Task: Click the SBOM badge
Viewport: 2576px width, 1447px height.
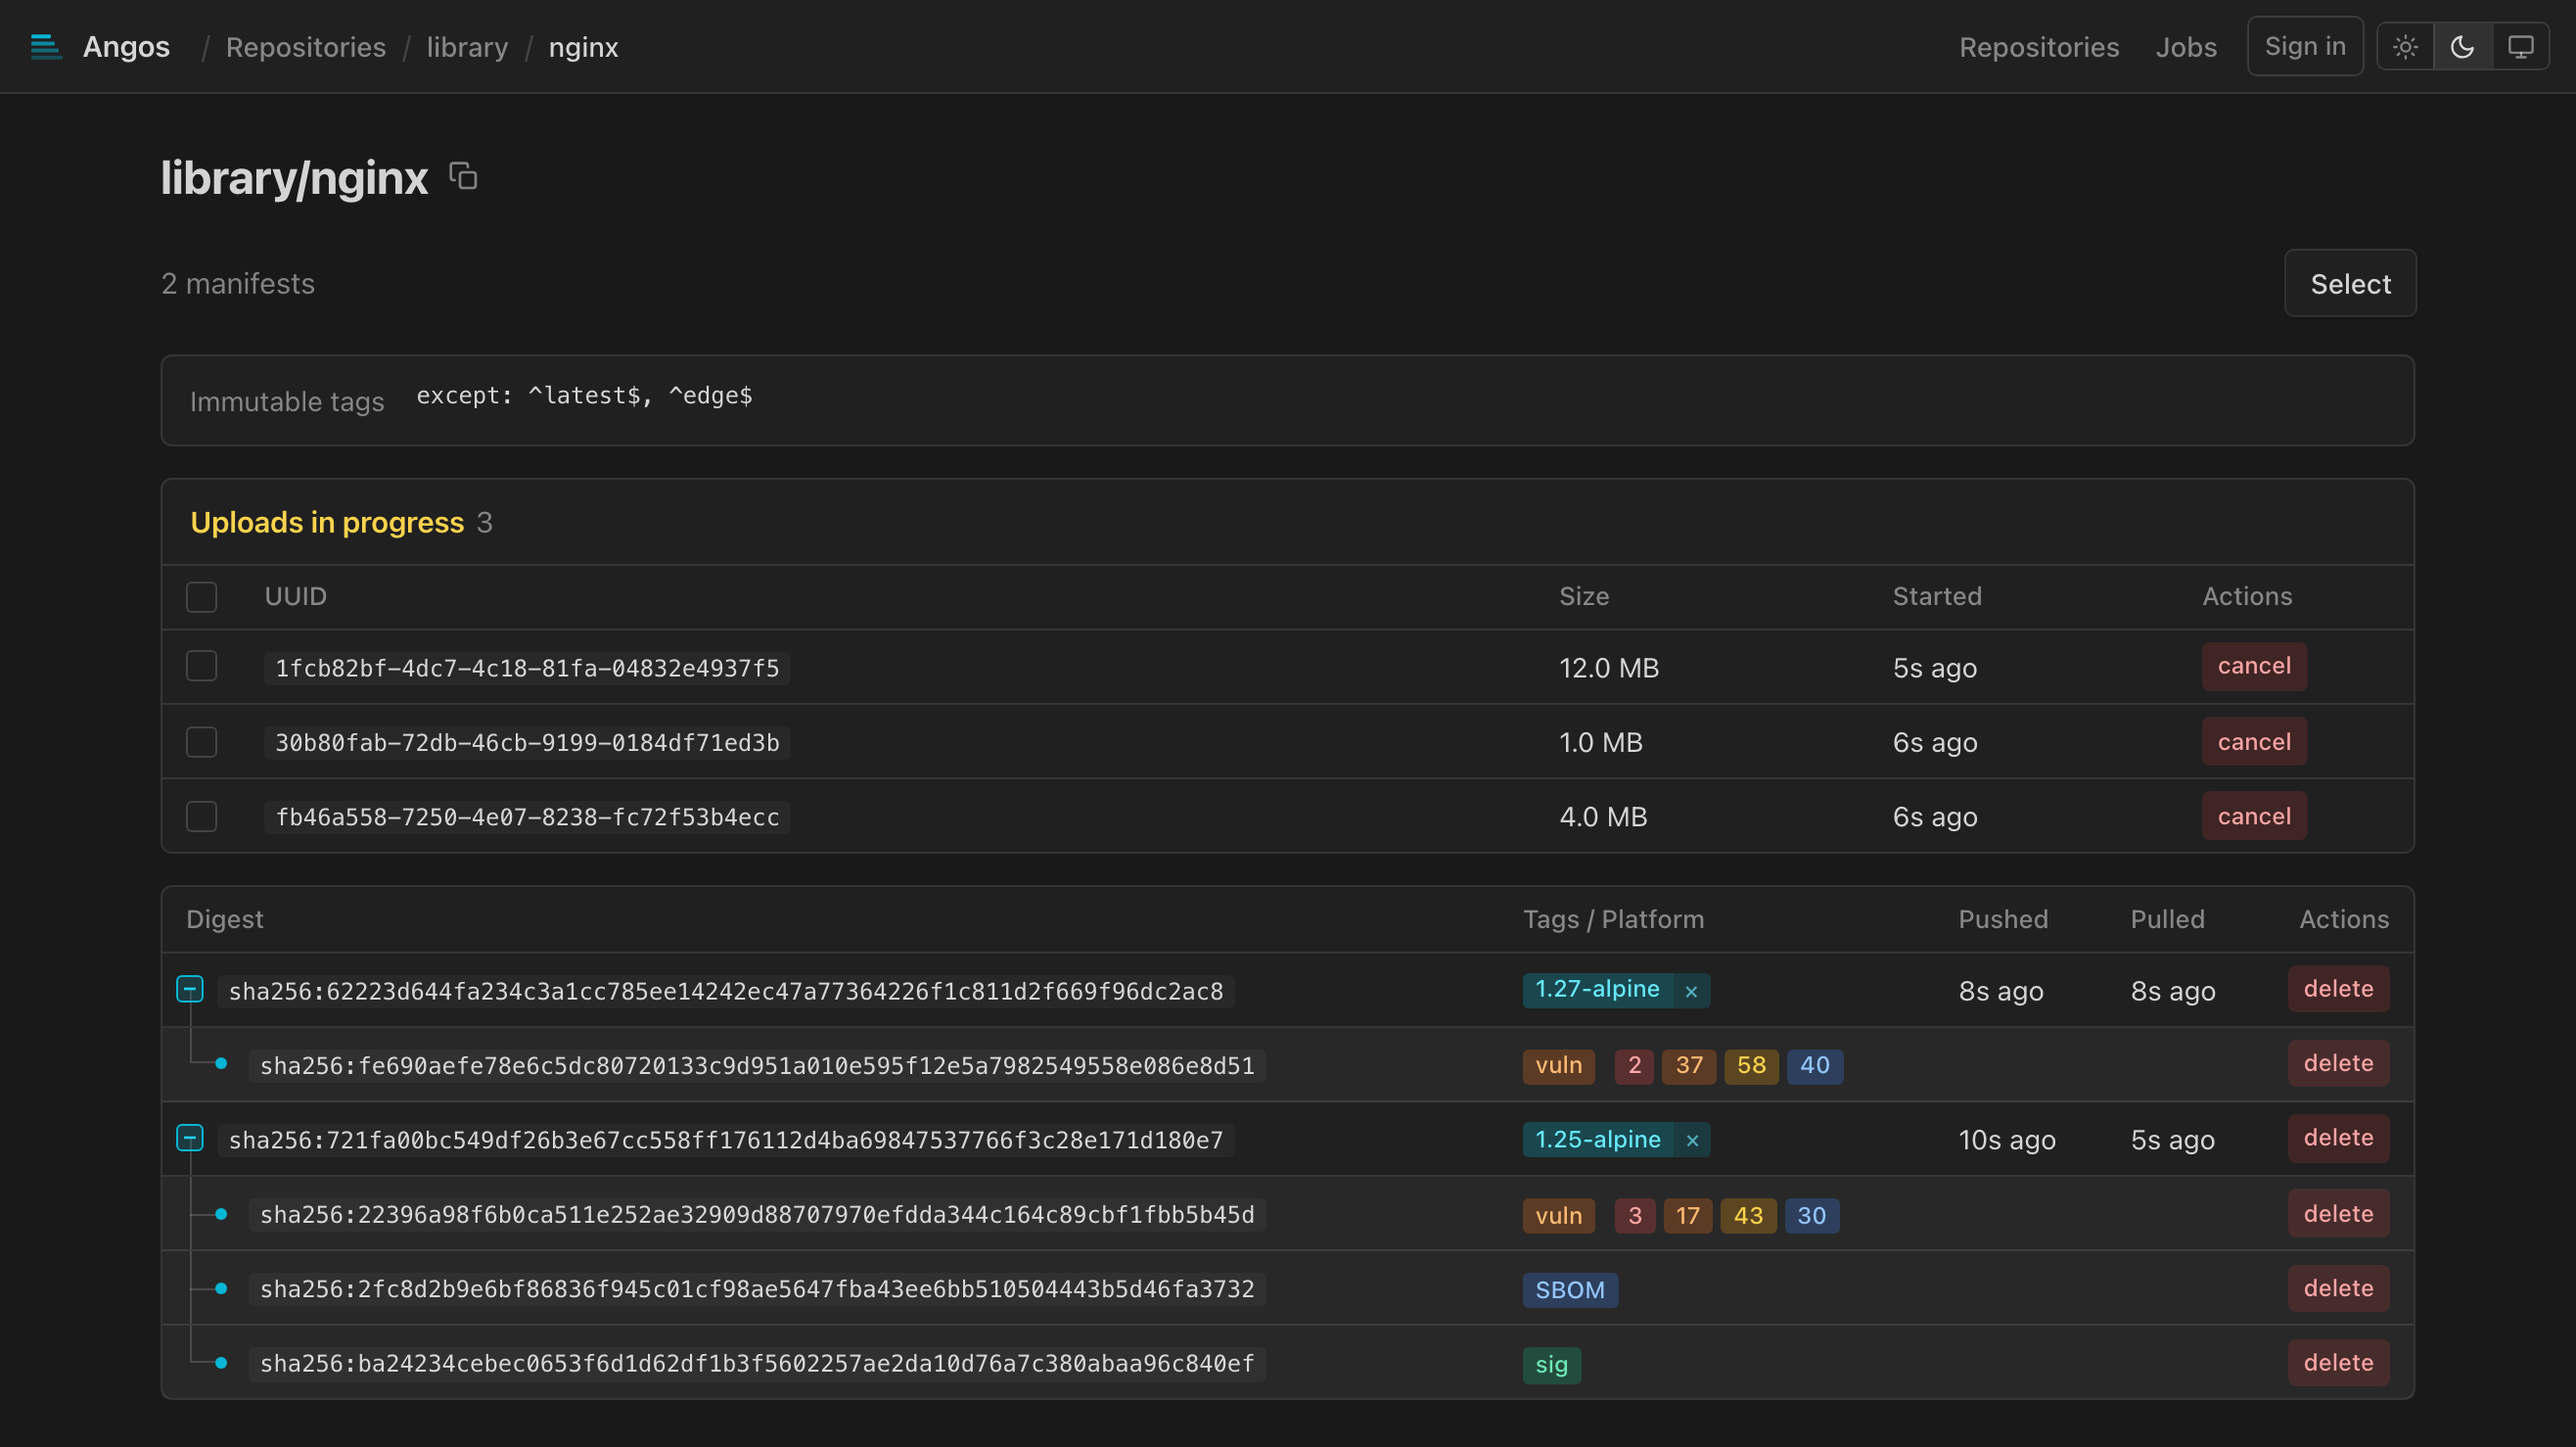Action: (1570, 1290)
